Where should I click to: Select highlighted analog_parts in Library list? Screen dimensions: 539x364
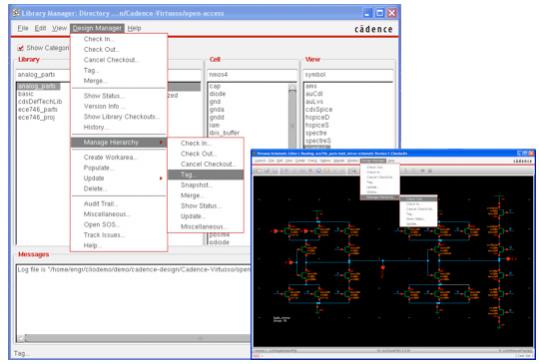point(38,86)
